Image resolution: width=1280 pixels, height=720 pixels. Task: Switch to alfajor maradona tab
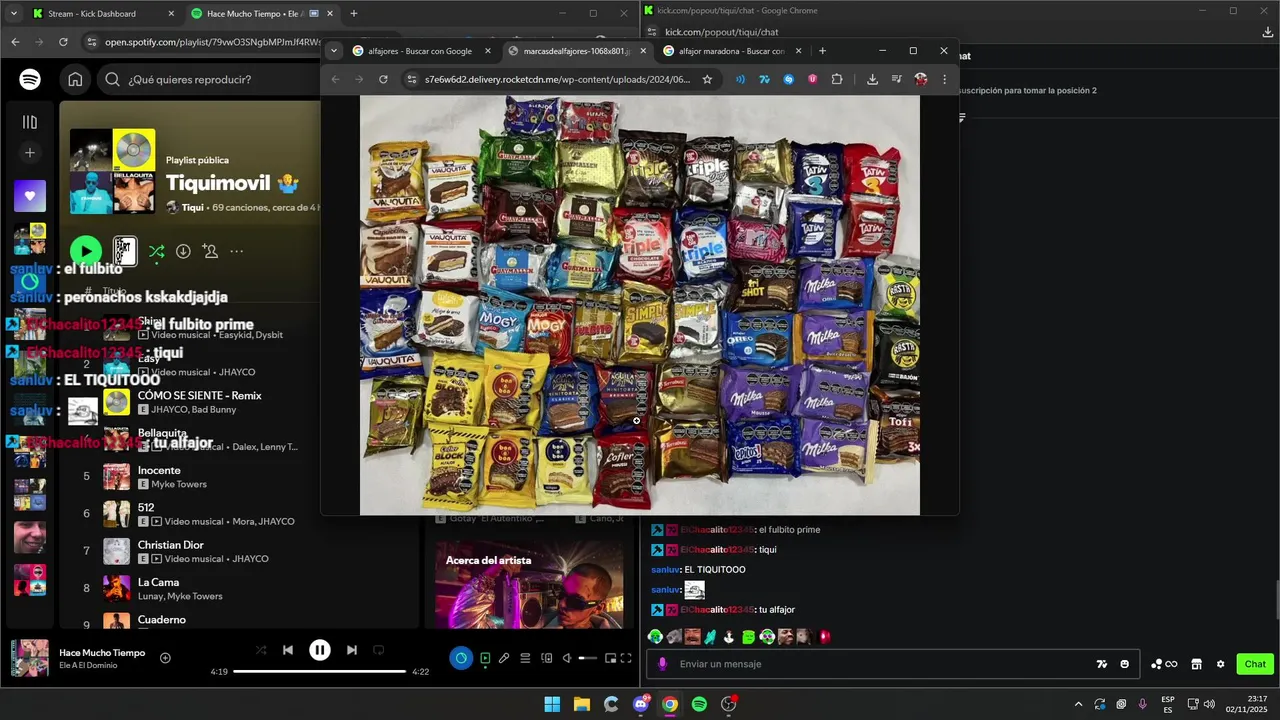click(731, 51)
